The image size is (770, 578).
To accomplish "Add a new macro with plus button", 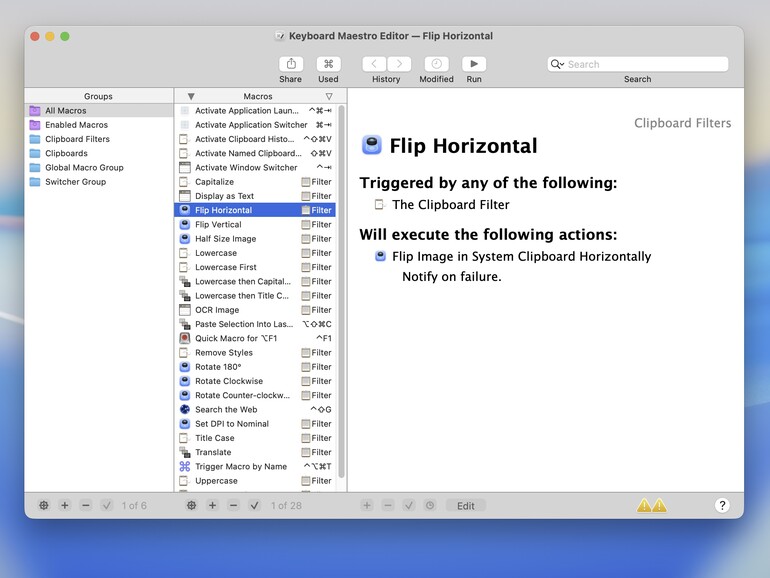I will click(213, 505).
